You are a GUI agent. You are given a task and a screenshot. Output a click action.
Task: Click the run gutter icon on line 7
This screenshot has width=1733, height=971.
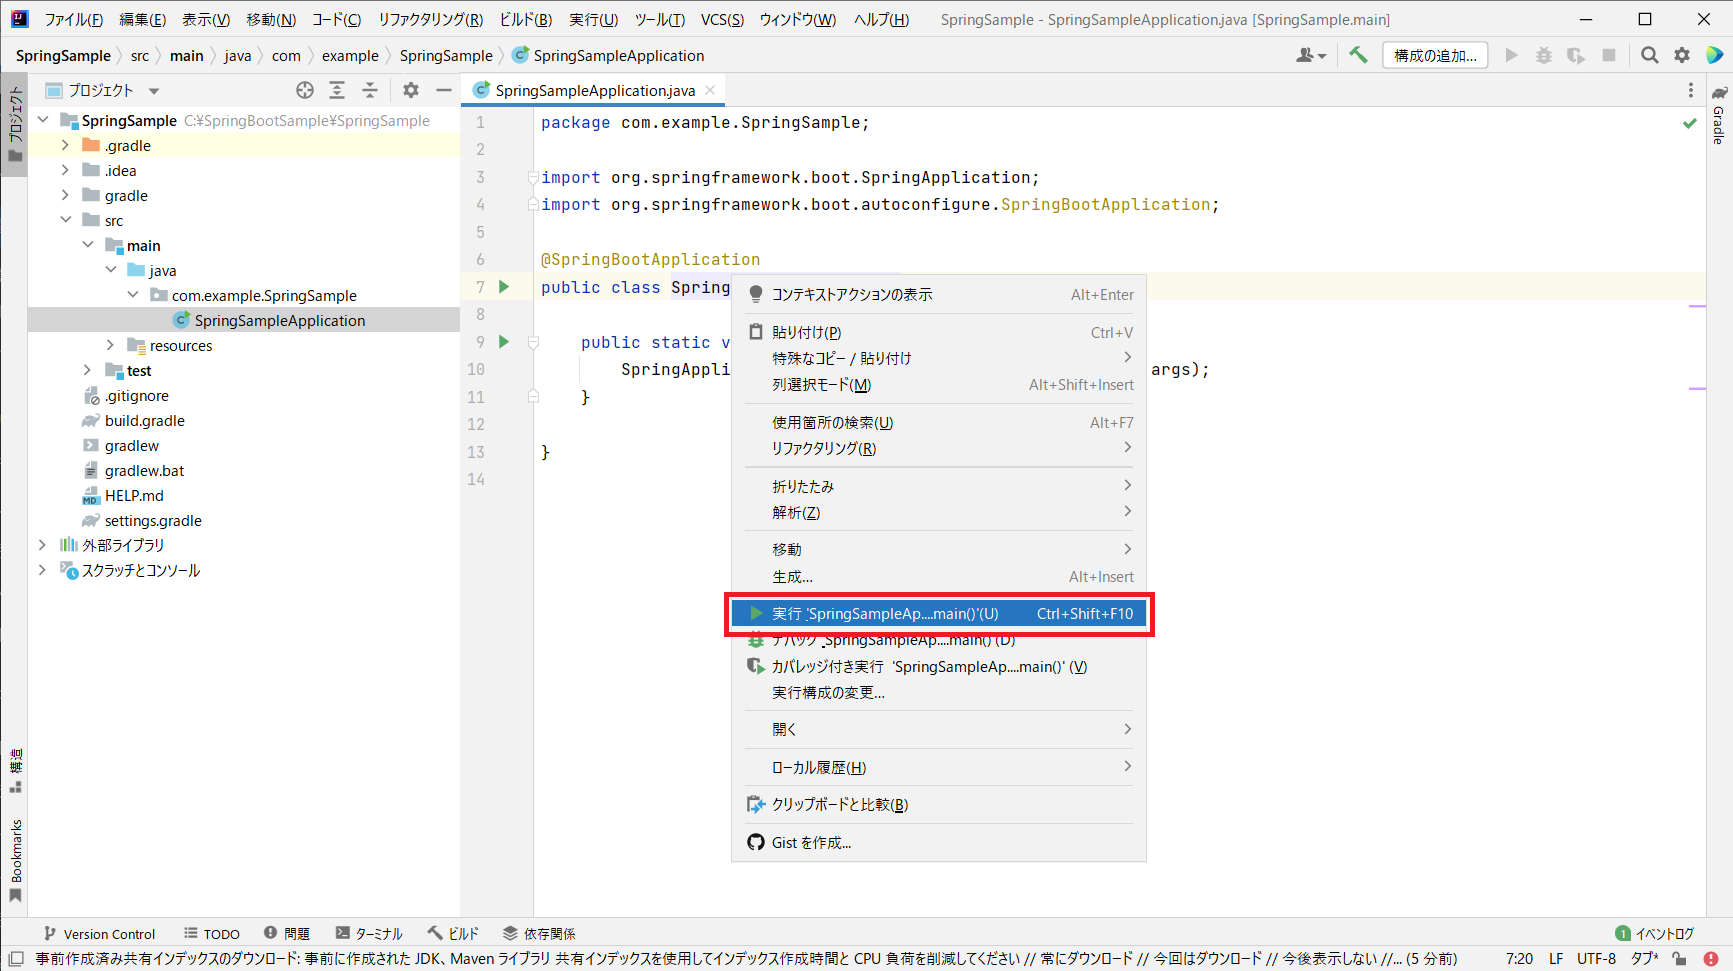504,287
